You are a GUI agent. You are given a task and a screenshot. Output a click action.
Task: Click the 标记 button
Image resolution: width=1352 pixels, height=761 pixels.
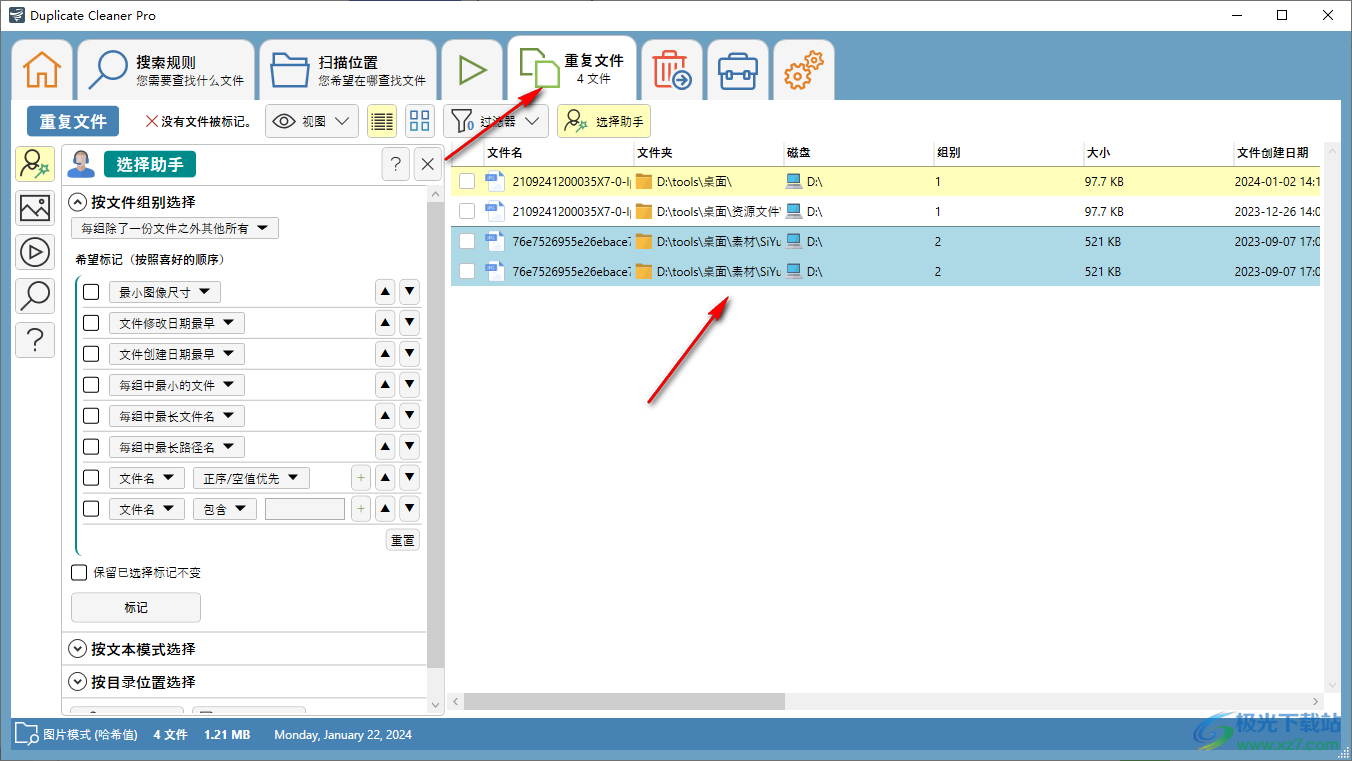coord(136,607)
